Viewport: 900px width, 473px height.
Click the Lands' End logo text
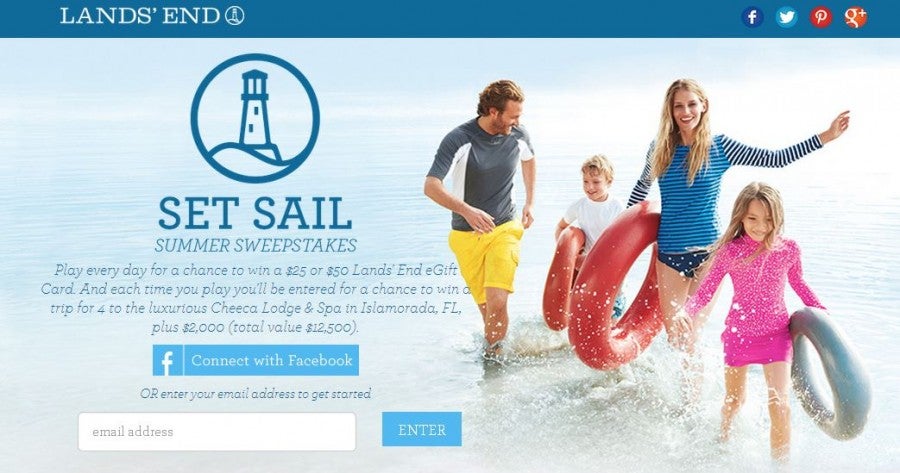140,15
